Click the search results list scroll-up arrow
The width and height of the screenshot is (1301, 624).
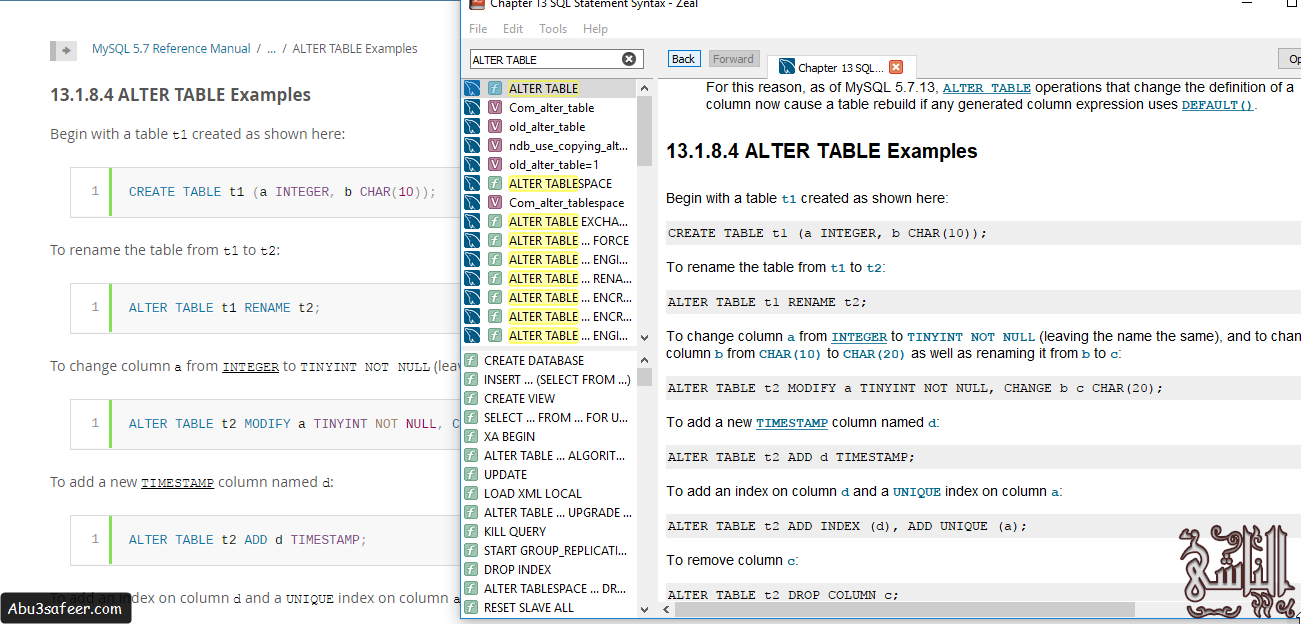pyautogui.click(x=644, y=88)
